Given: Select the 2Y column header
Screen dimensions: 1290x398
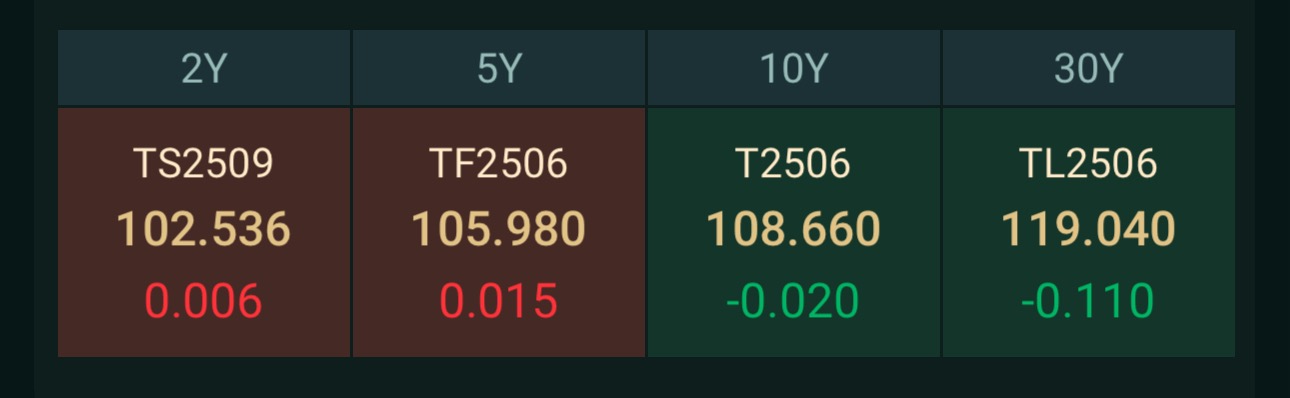Looking at the screenshot, I should (204, 68).
